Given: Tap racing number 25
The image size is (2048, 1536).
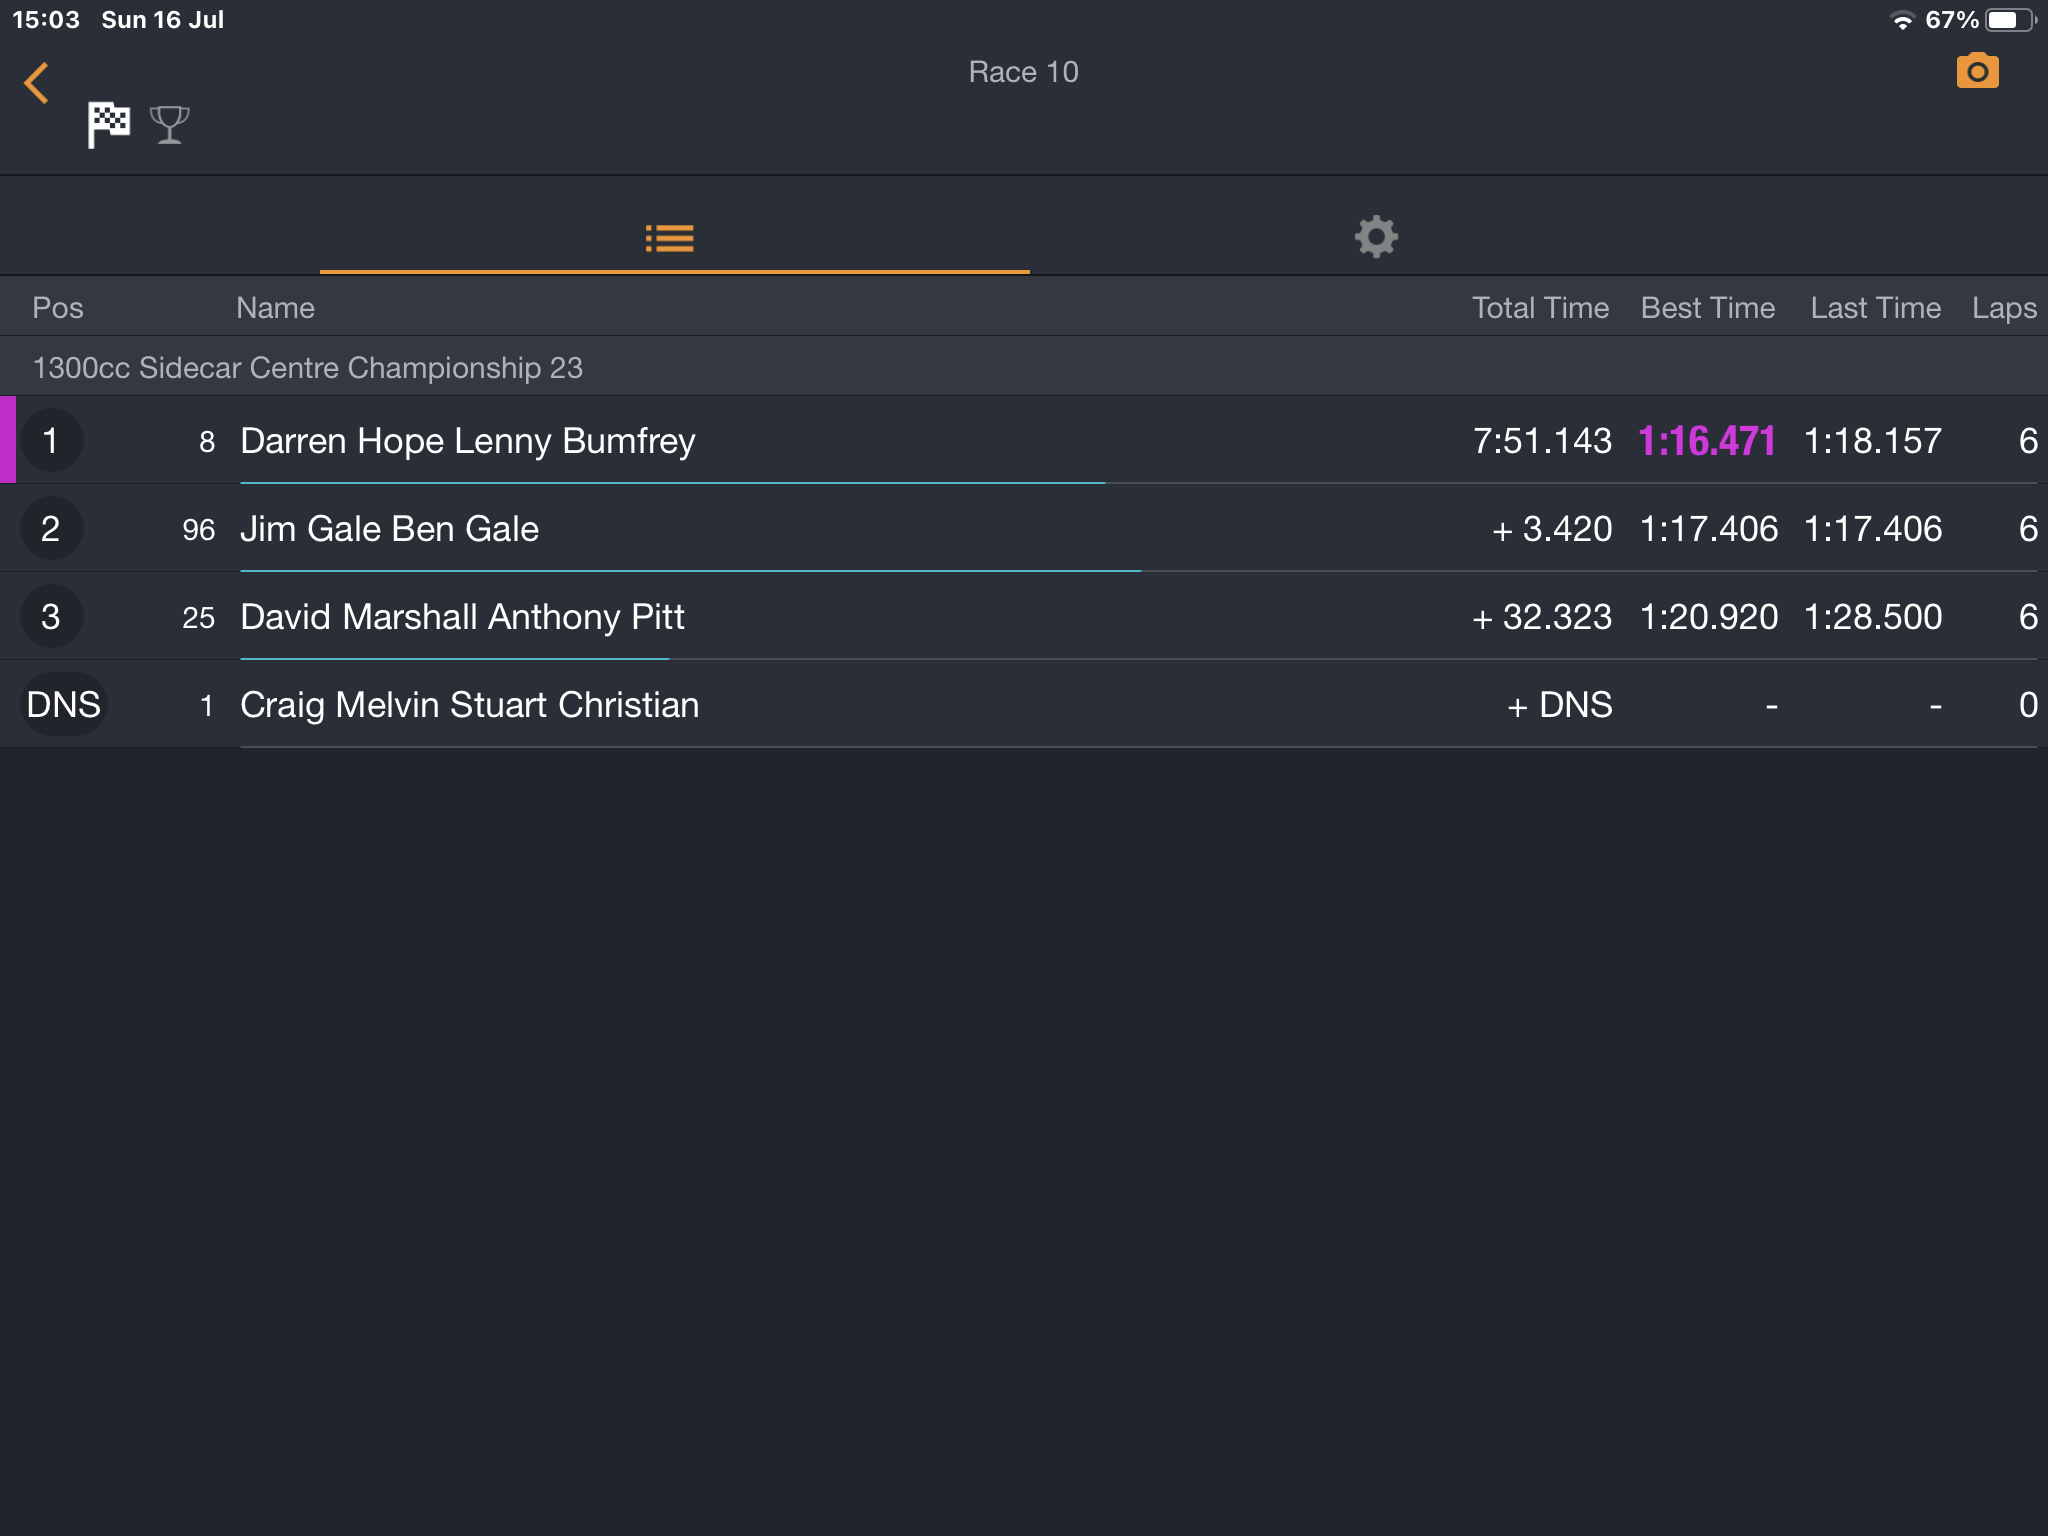Looking at the screenshot, I should pos(198,618).
